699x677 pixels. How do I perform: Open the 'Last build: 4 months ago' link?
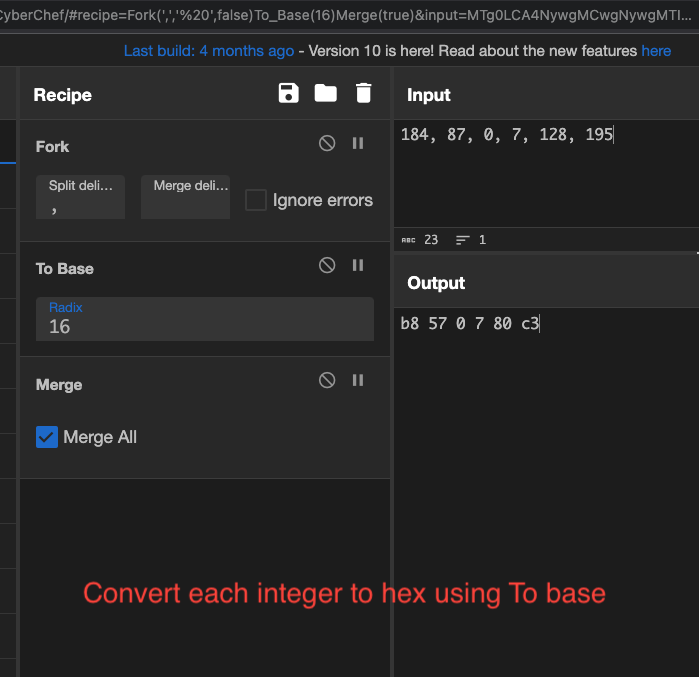209,51
